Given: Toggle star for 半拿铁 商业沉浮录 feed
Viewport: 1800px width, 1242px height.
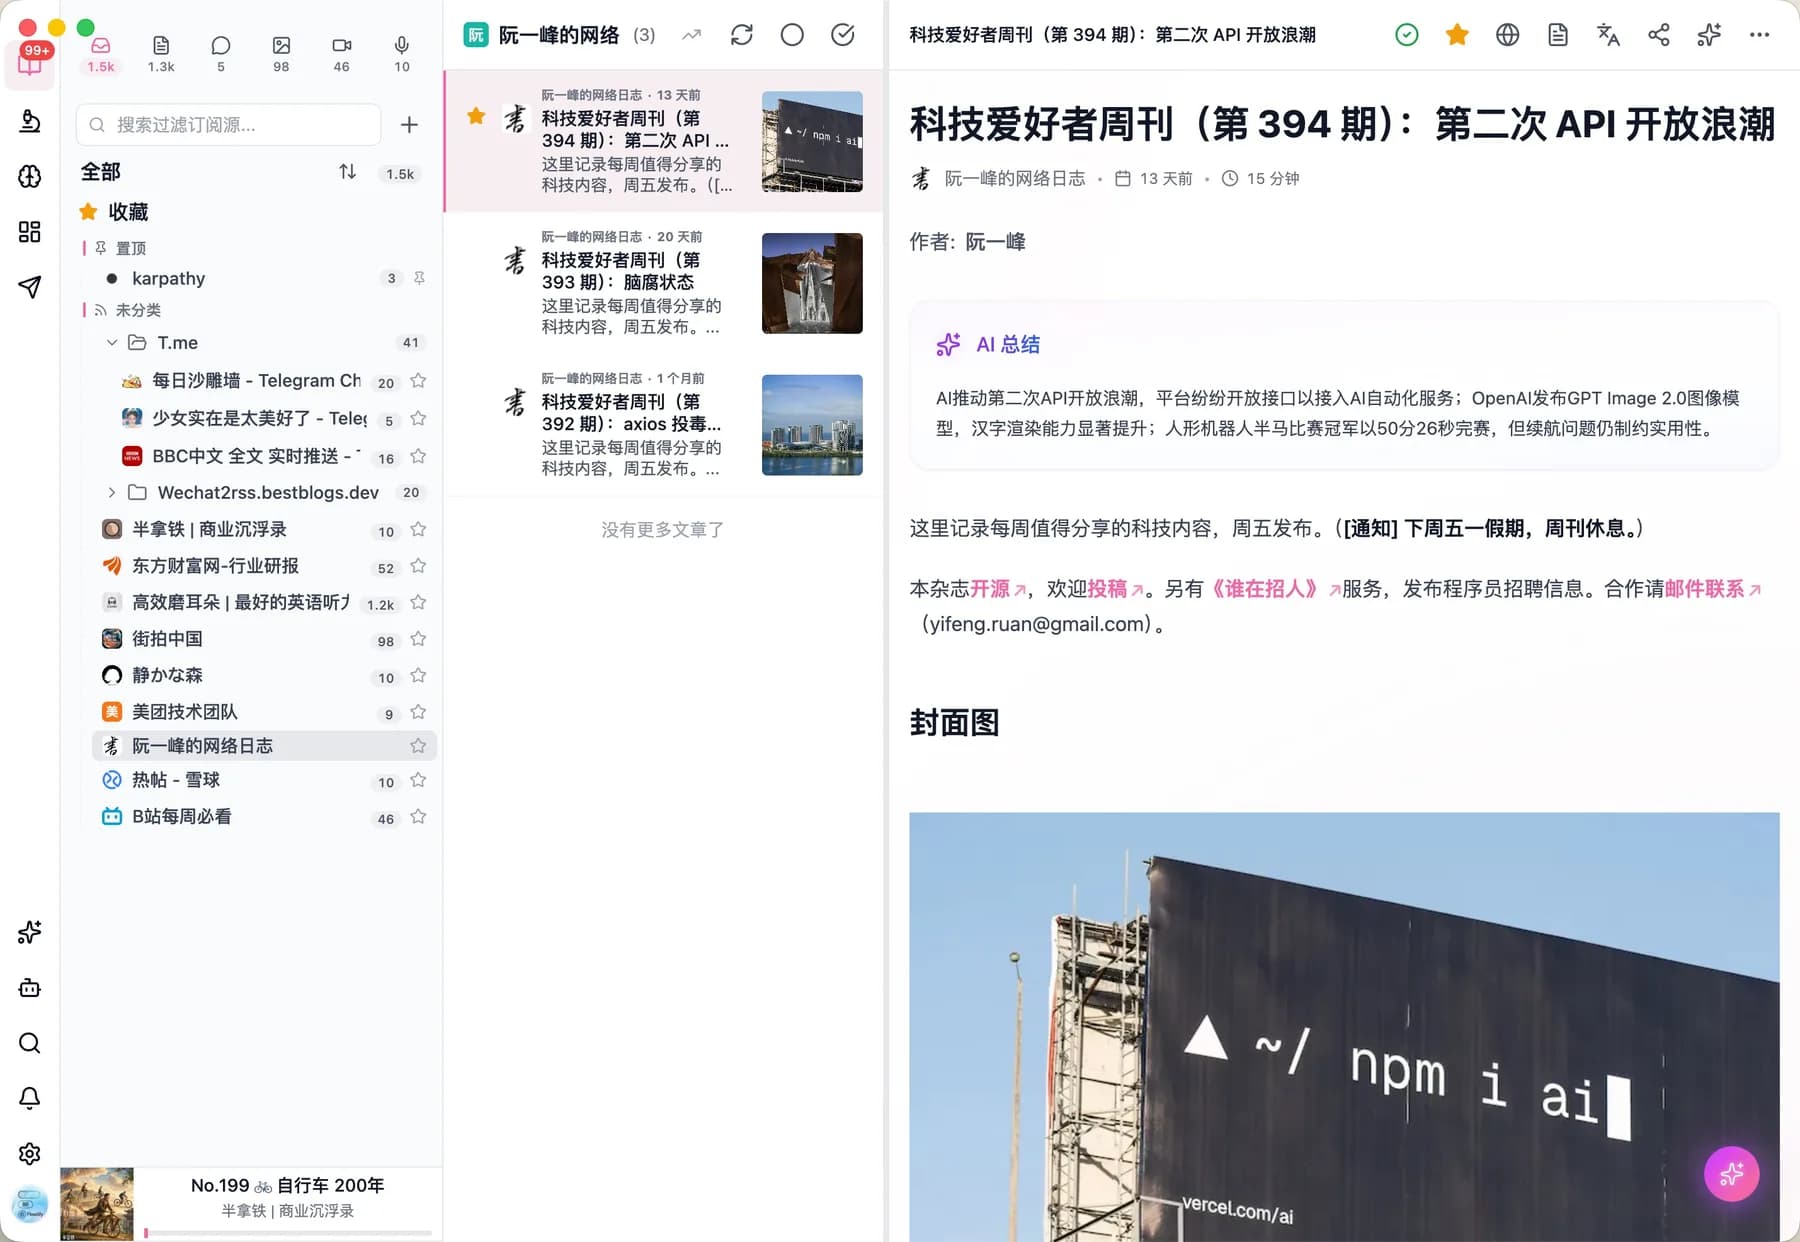Looking at the screenshot, I should 418,529.
